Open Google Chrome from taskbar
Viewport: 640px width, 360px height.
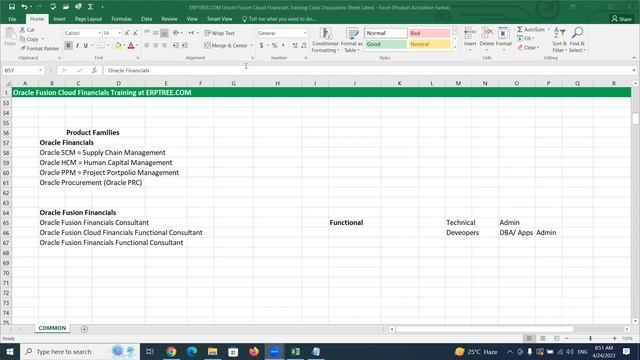pyautogui.click(x=171, y=351)
